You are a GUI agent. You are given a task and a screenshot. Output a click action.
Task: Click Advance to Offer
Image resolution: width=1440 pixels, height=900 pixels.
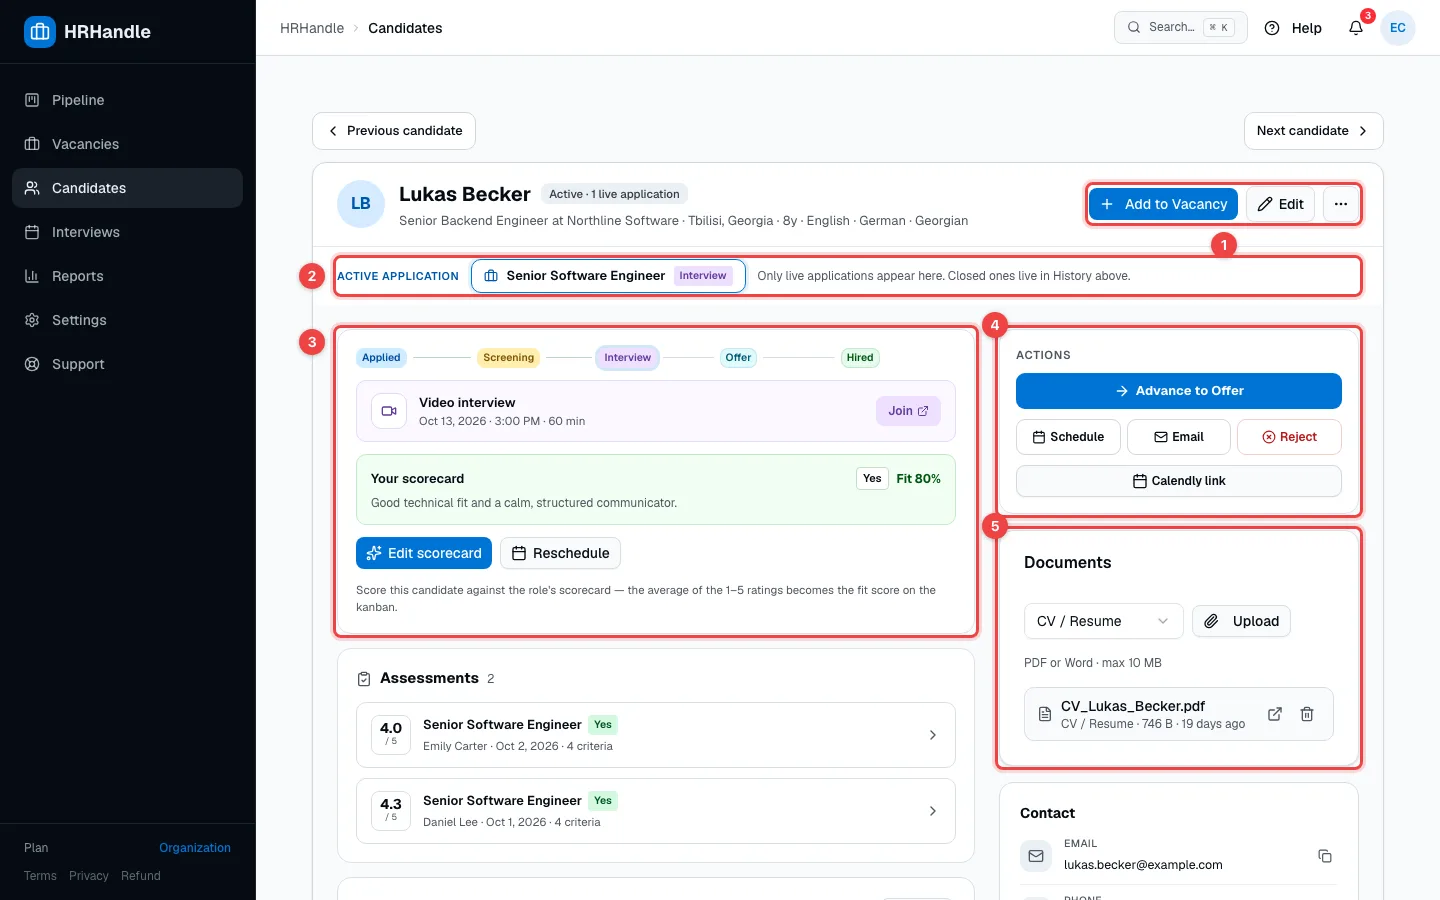(x=1179, y=391)
